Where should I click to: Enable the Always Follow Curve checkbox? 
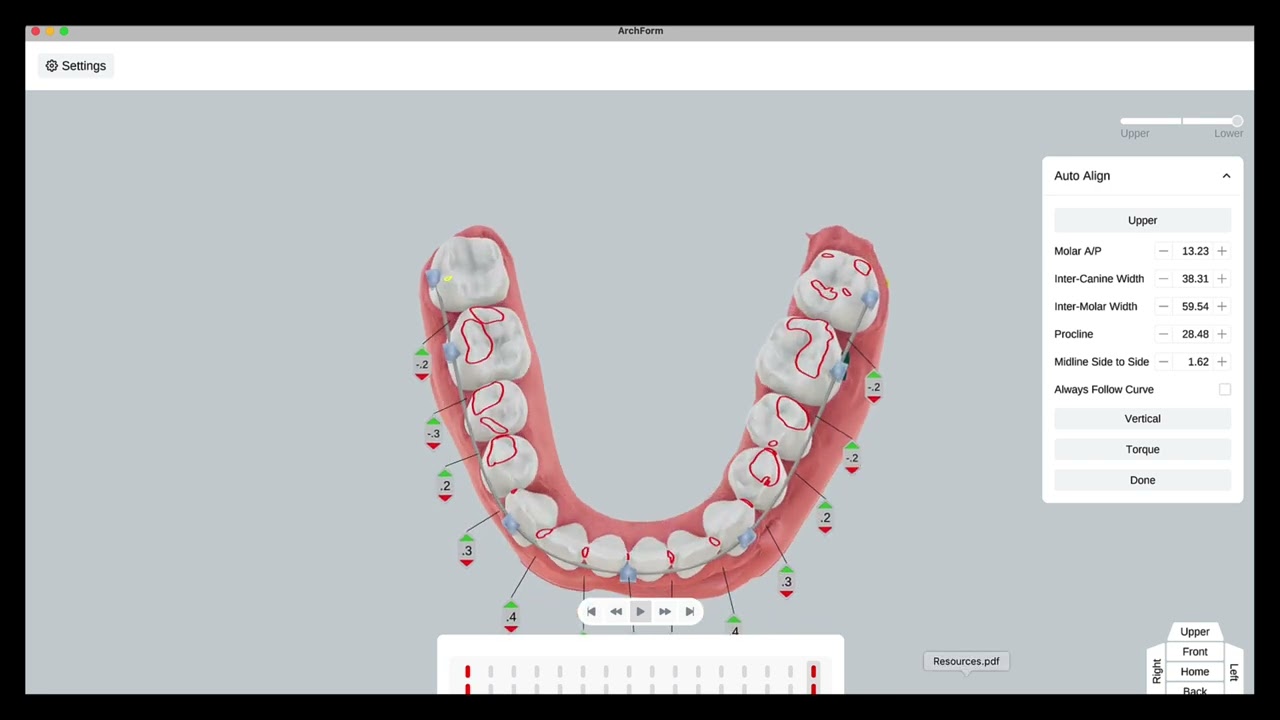pyautogui.click(x=1225, y=390)
